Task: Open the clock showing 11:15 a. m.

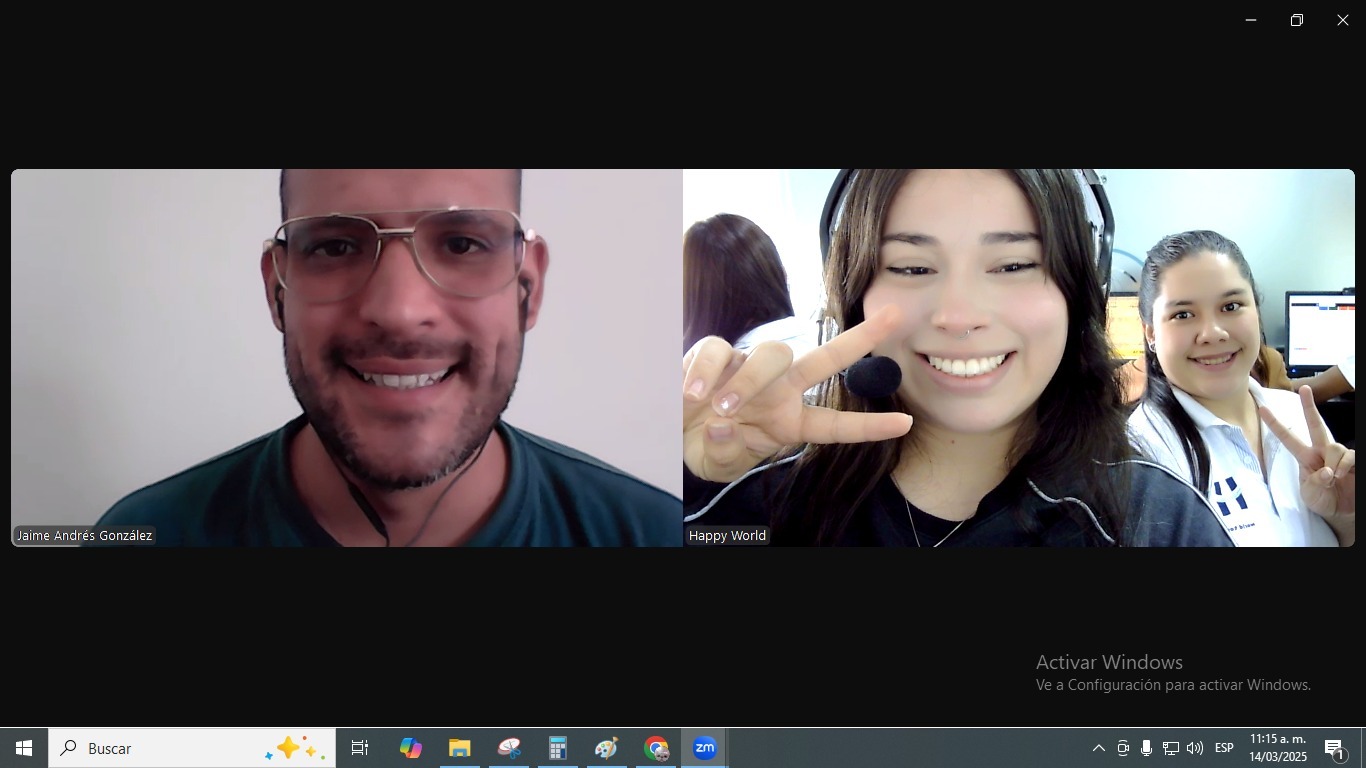Action: click(x=1277, y=748)
